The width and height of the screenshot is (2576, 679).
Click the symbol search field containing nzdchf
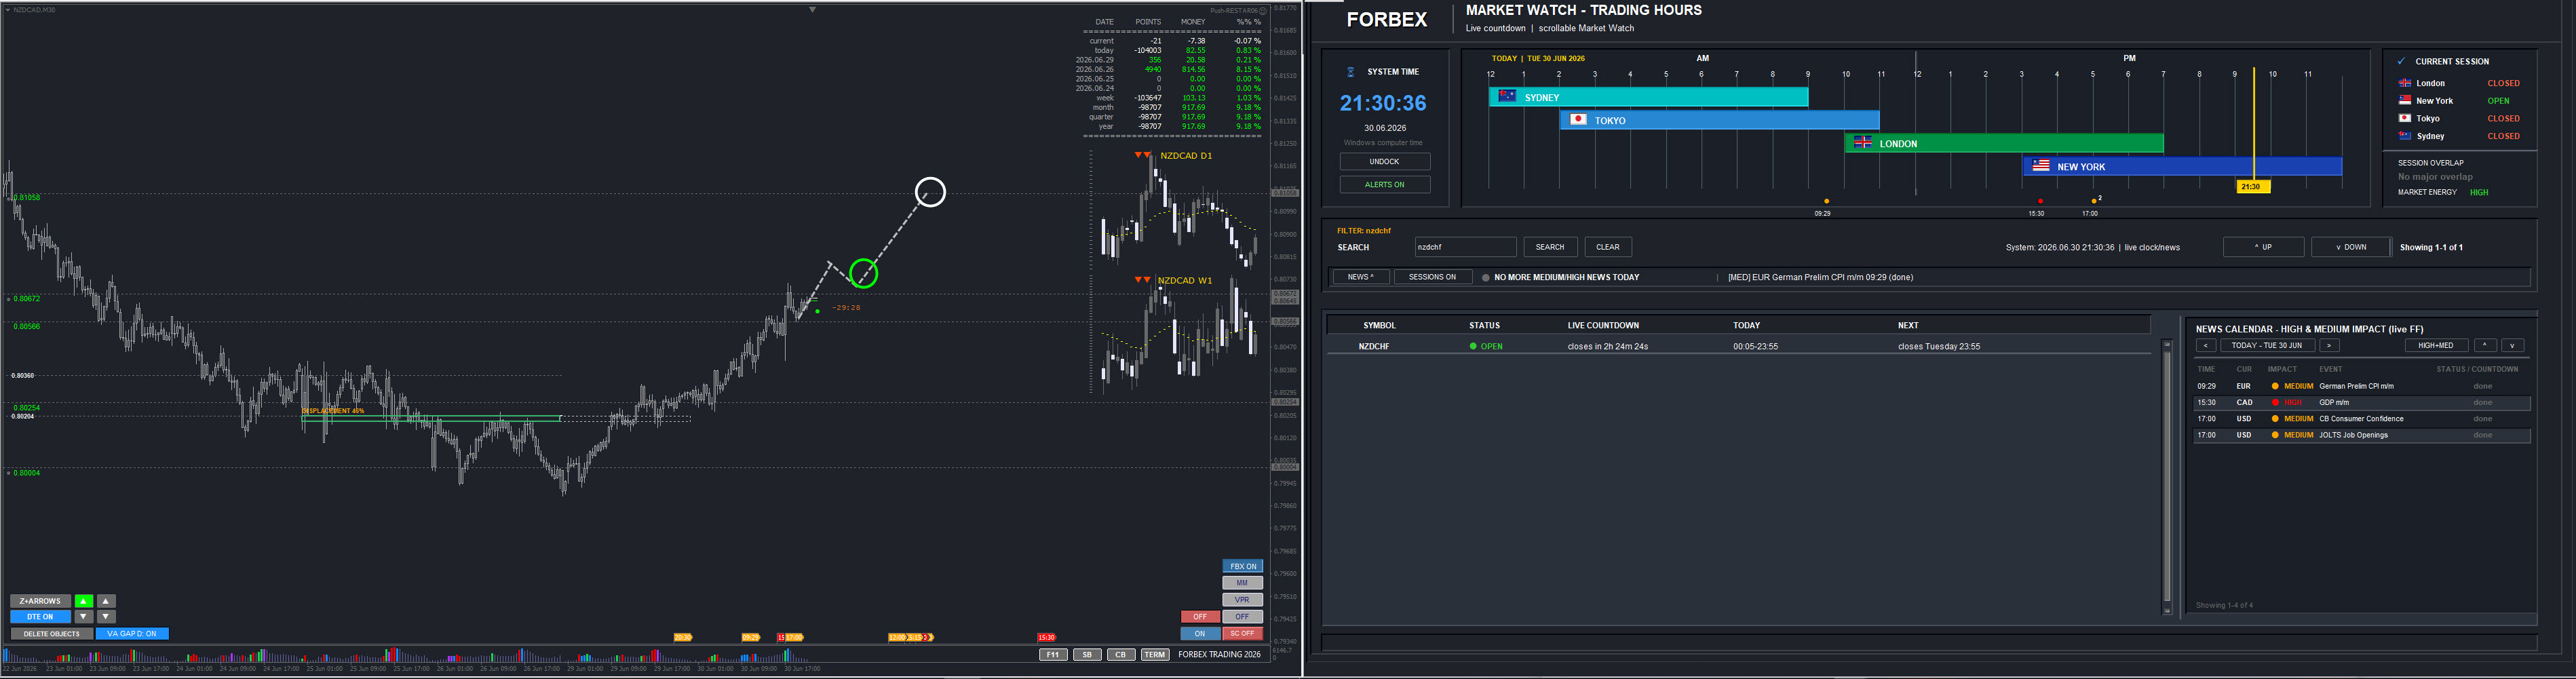[x=1465, y=247]
